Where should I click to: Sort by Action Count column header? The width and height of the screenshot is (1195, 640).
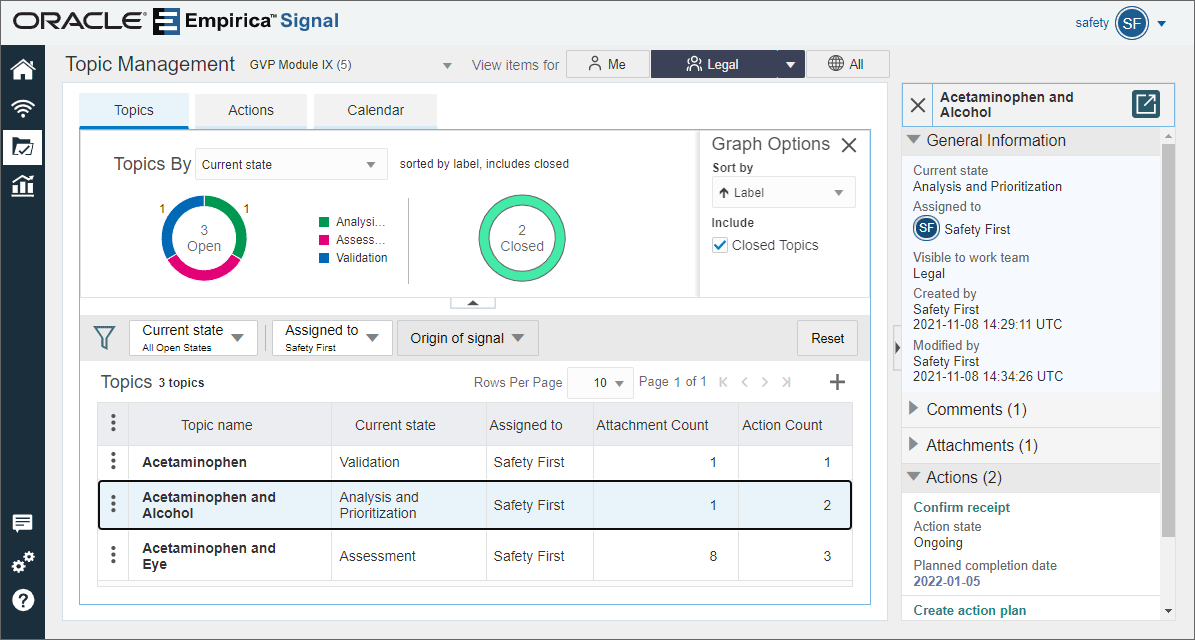point(782,425)
